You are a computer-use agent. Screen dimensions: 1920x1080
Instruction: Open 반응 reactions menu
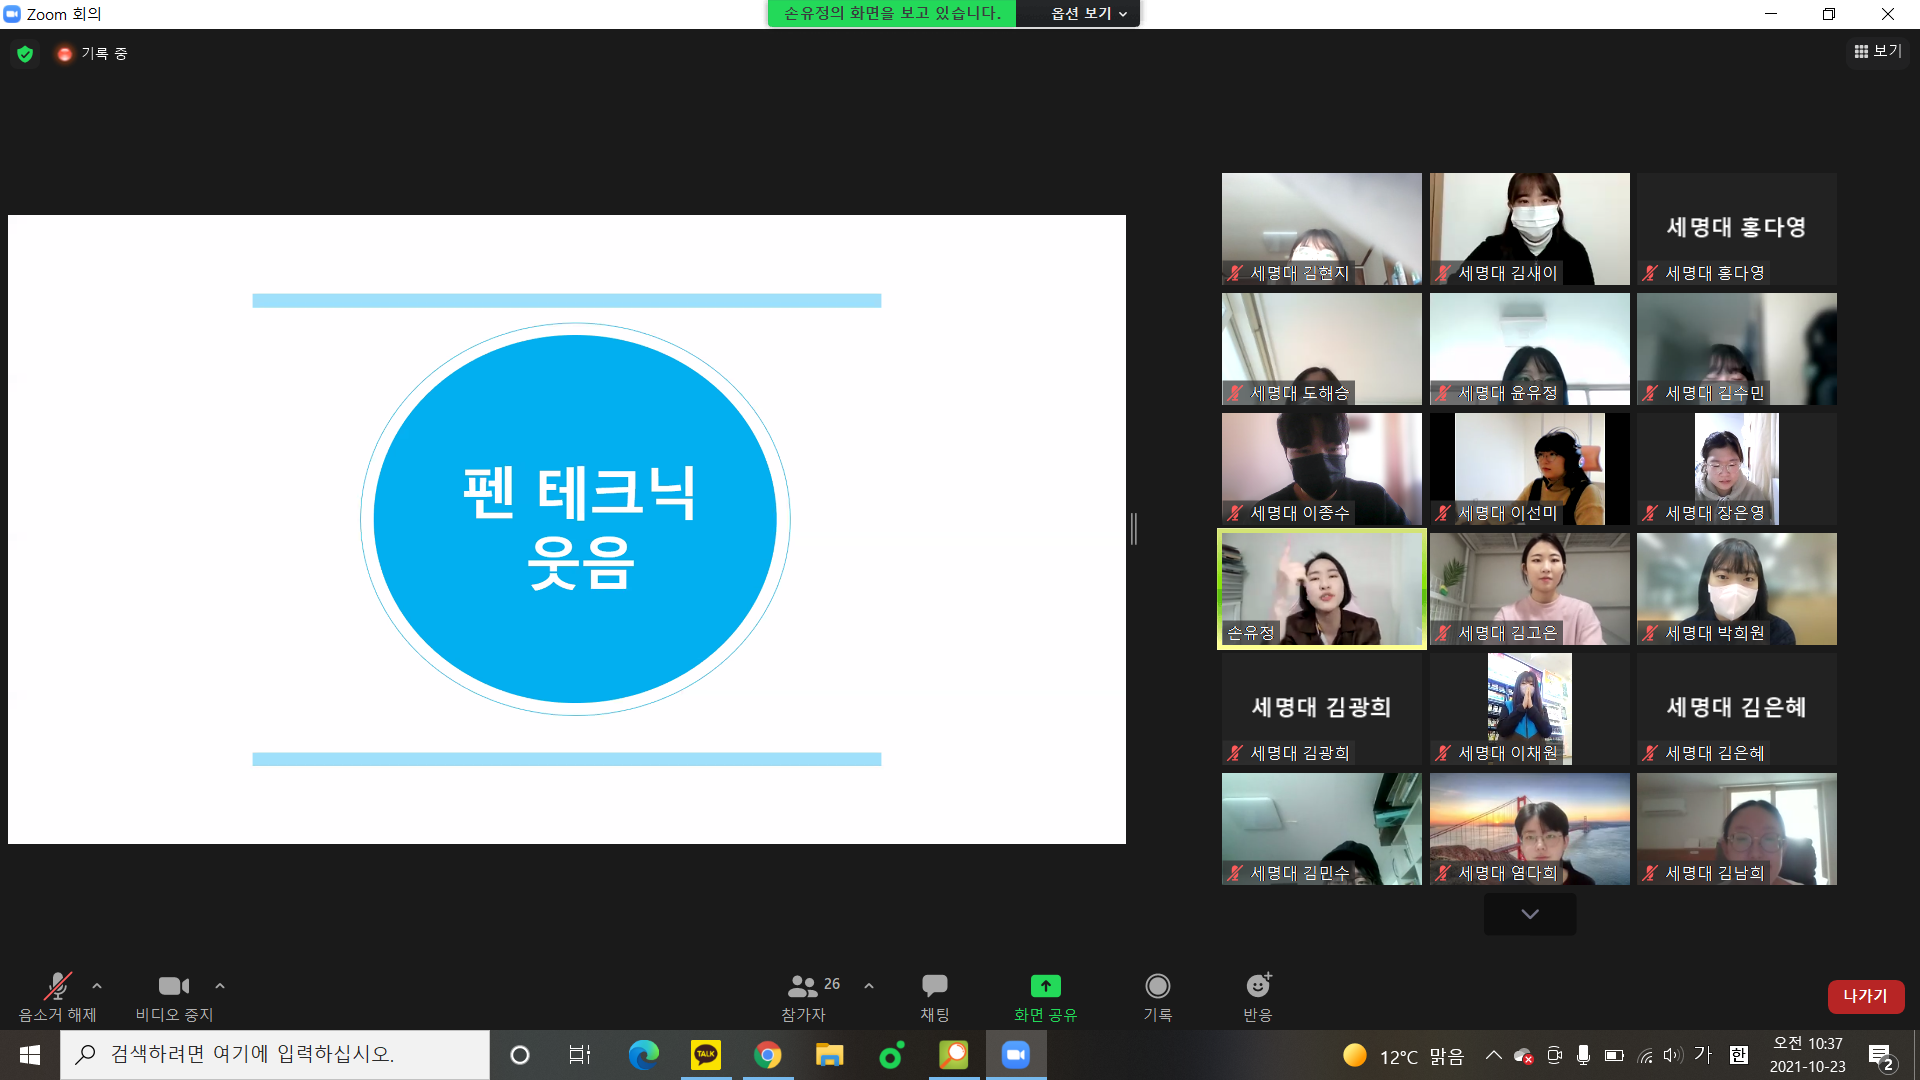pyautogui.click(x=1258, y=997)
